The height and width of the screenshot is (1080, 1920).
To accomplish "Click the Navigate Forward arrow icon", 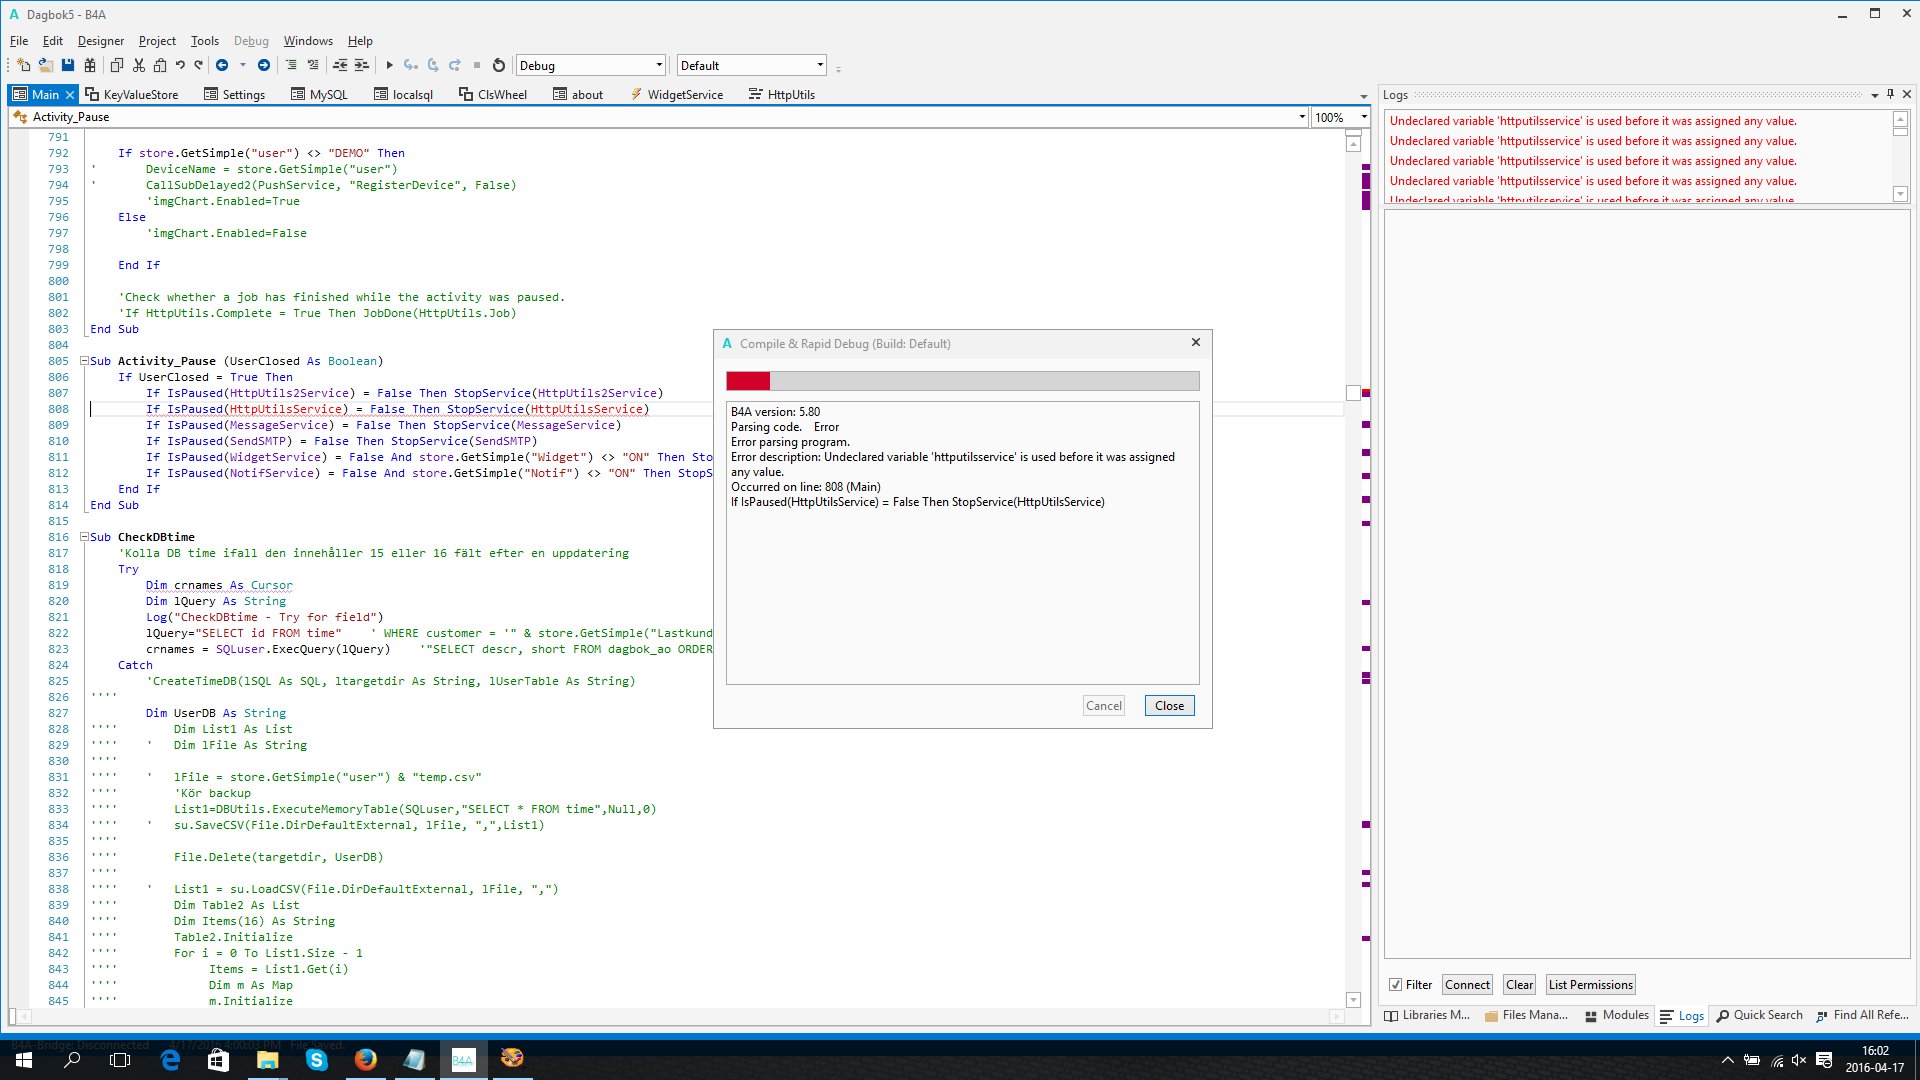I will point(264,65).
